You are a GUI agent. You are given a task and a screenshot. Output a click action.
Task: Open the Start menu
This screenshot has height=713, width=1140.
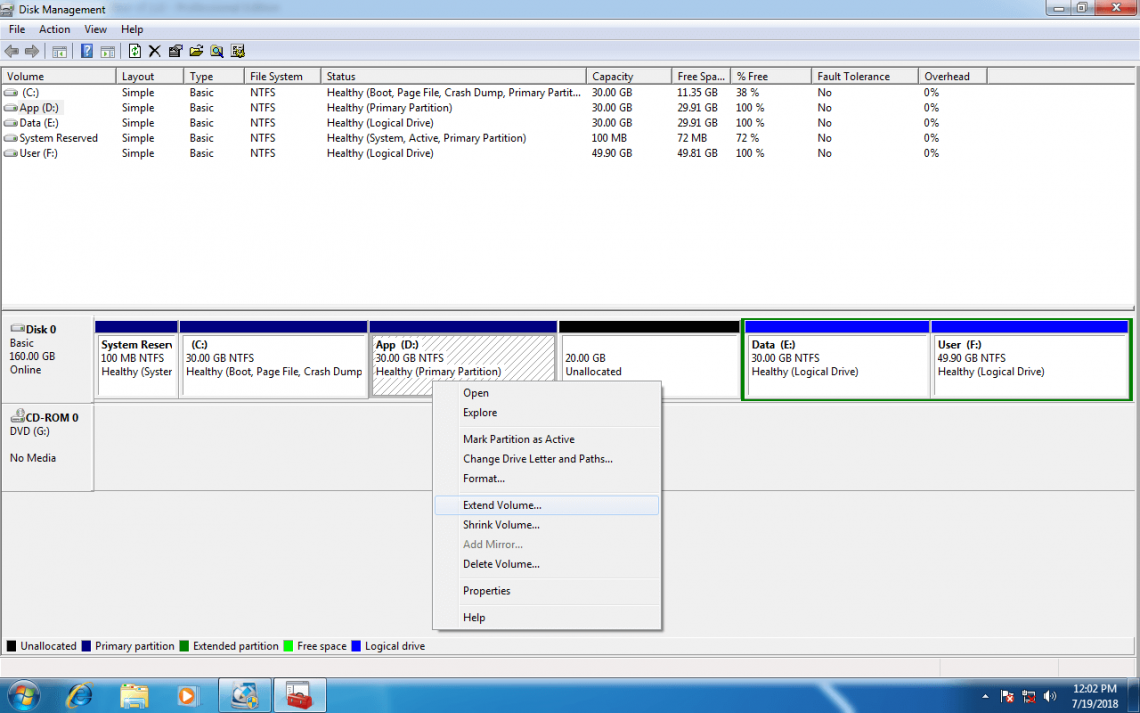(22, 695)
